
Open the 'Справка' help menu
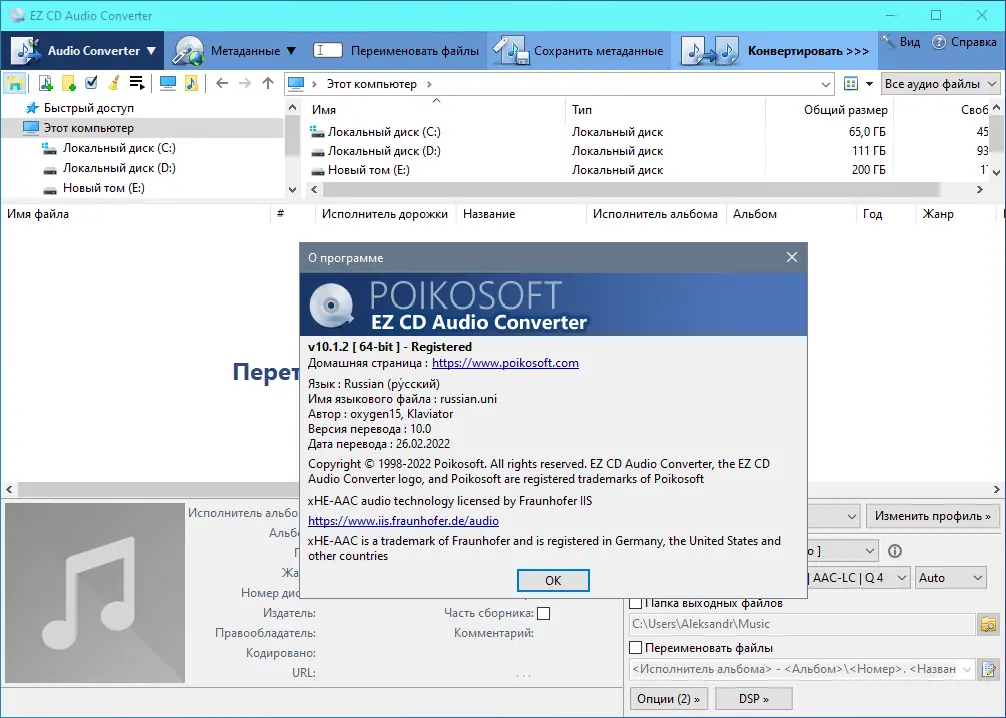964,42
